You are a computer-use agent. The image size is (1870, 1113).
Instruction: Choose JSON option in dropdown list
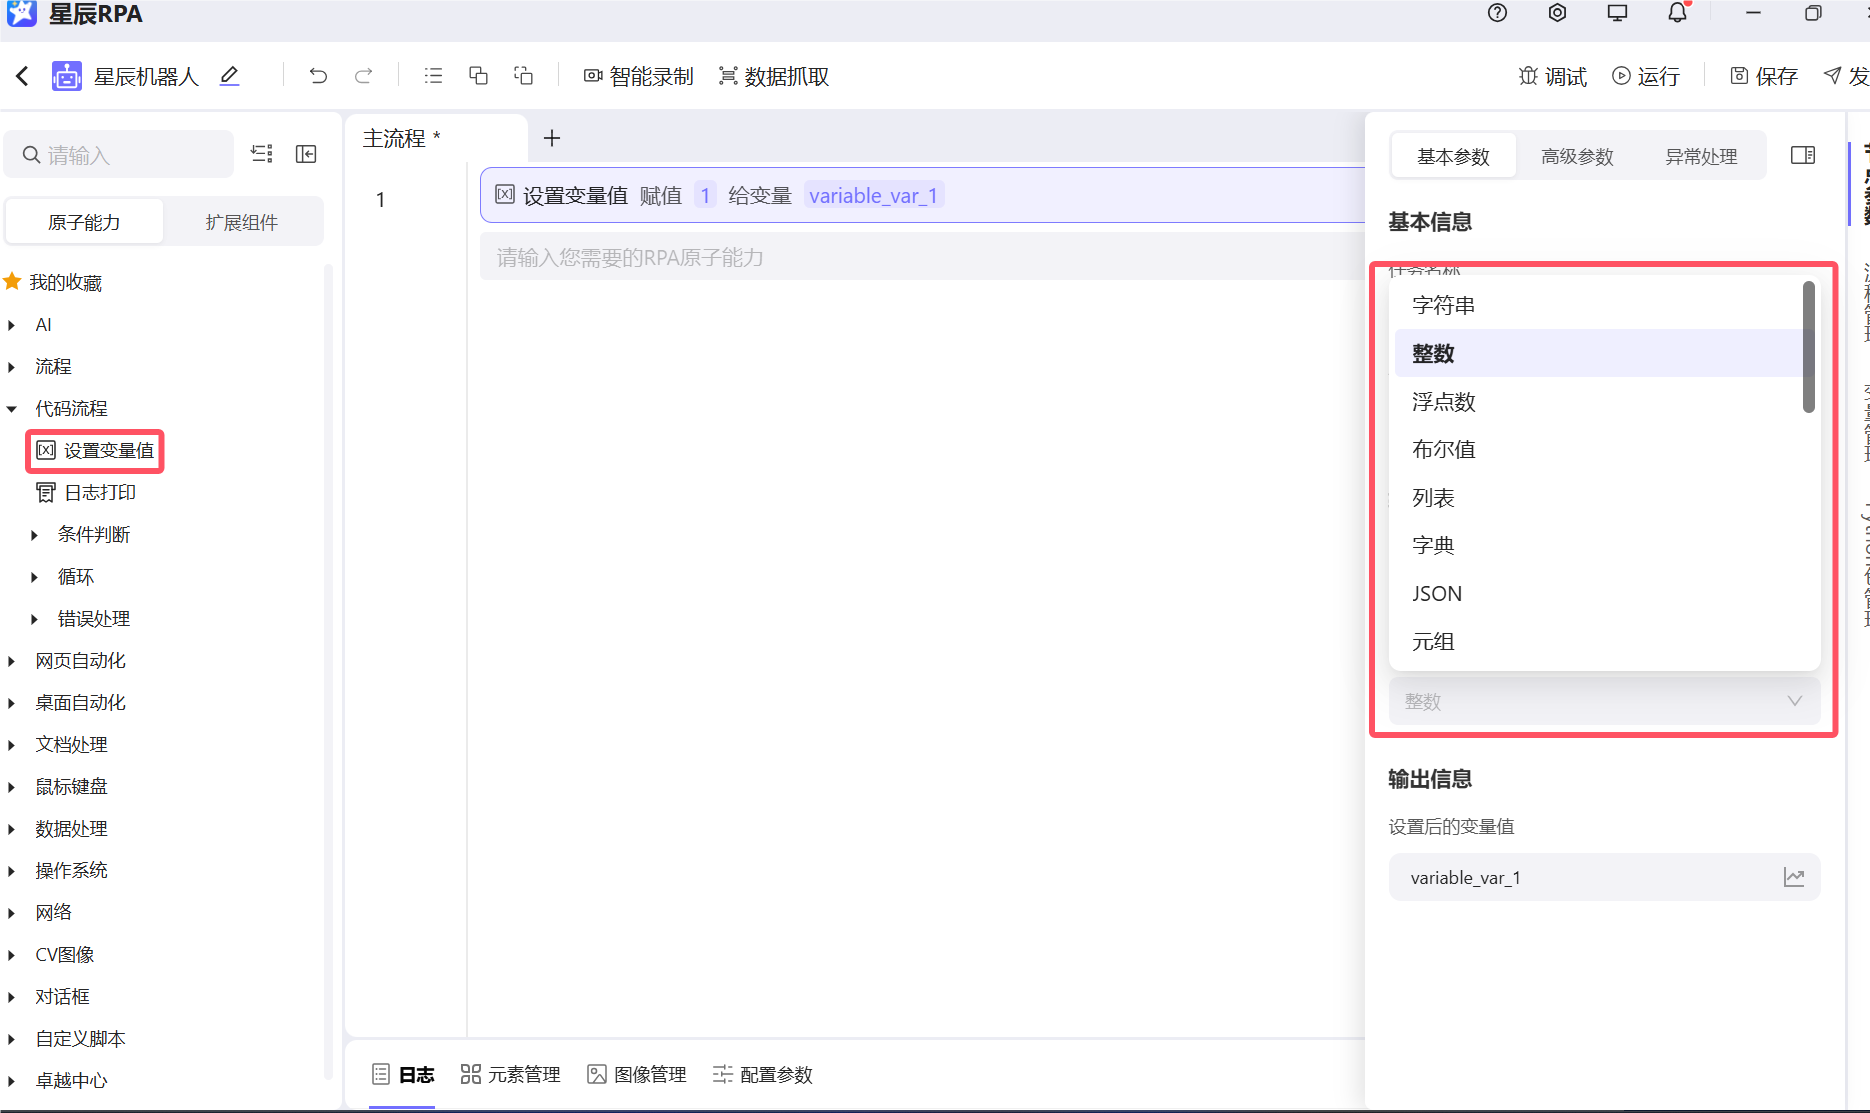[x=1437, y=594]
